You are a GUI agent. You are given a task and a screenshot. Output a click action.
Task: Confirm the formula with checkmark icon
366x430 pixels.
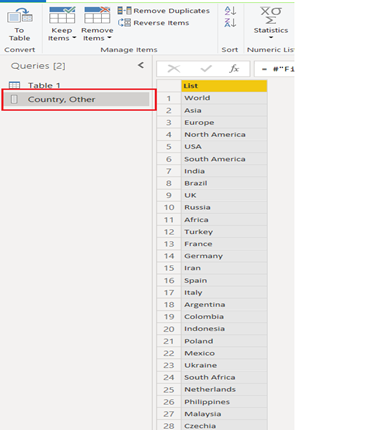coord(206,69)
